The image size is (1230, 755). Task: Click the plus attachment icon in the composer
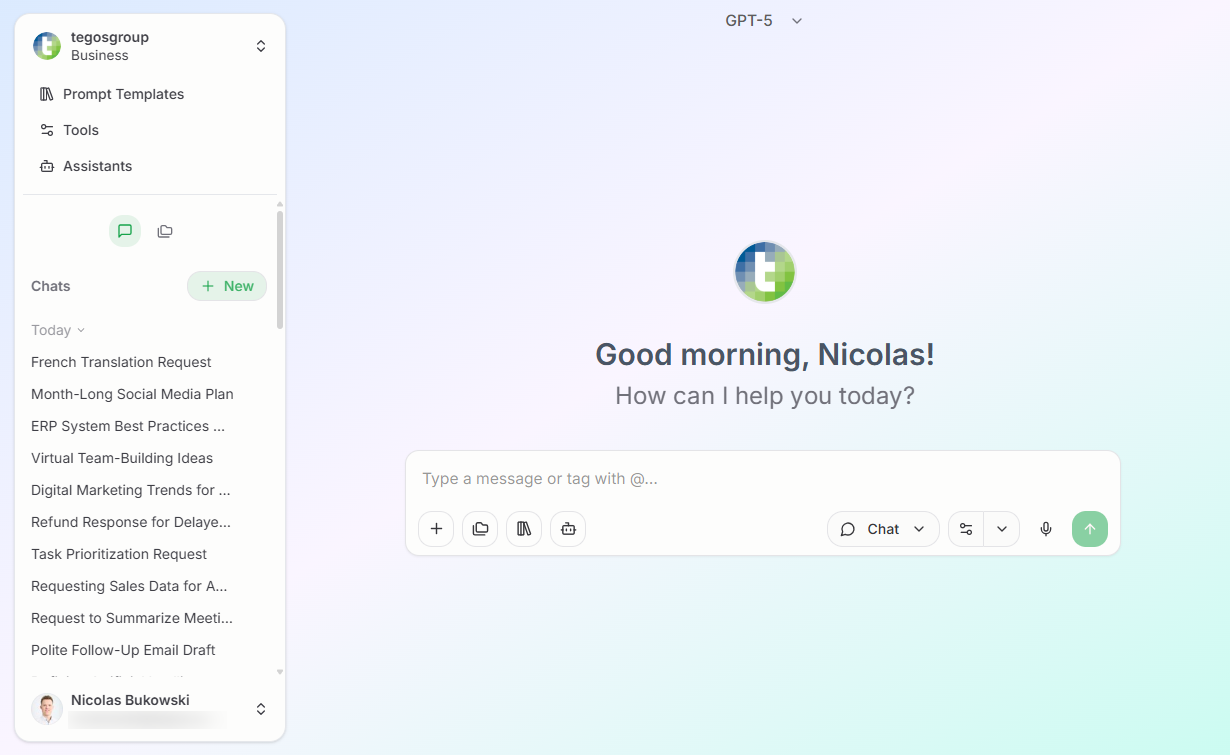[x=436, y=529]
